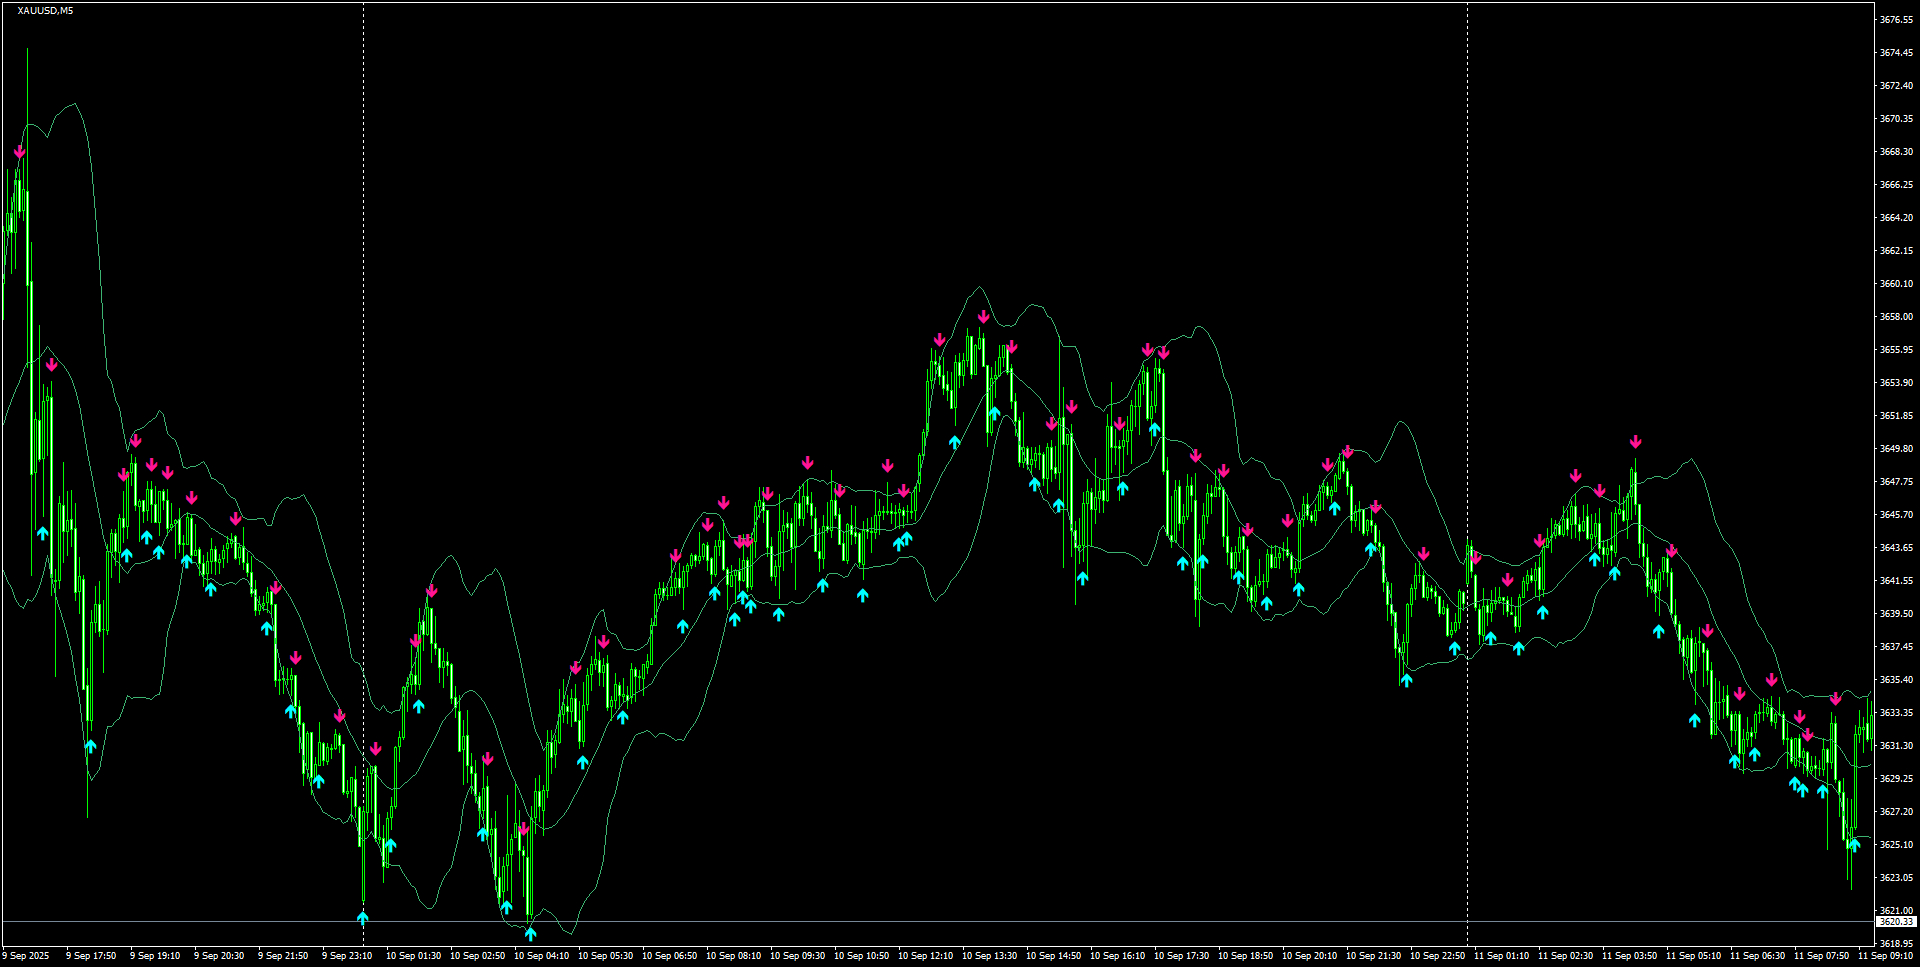Image resolution: width=1920 pixels, height=967 pixels.
Task: Select the 10 Sep 04:10 time label
Action: point(541,956)
